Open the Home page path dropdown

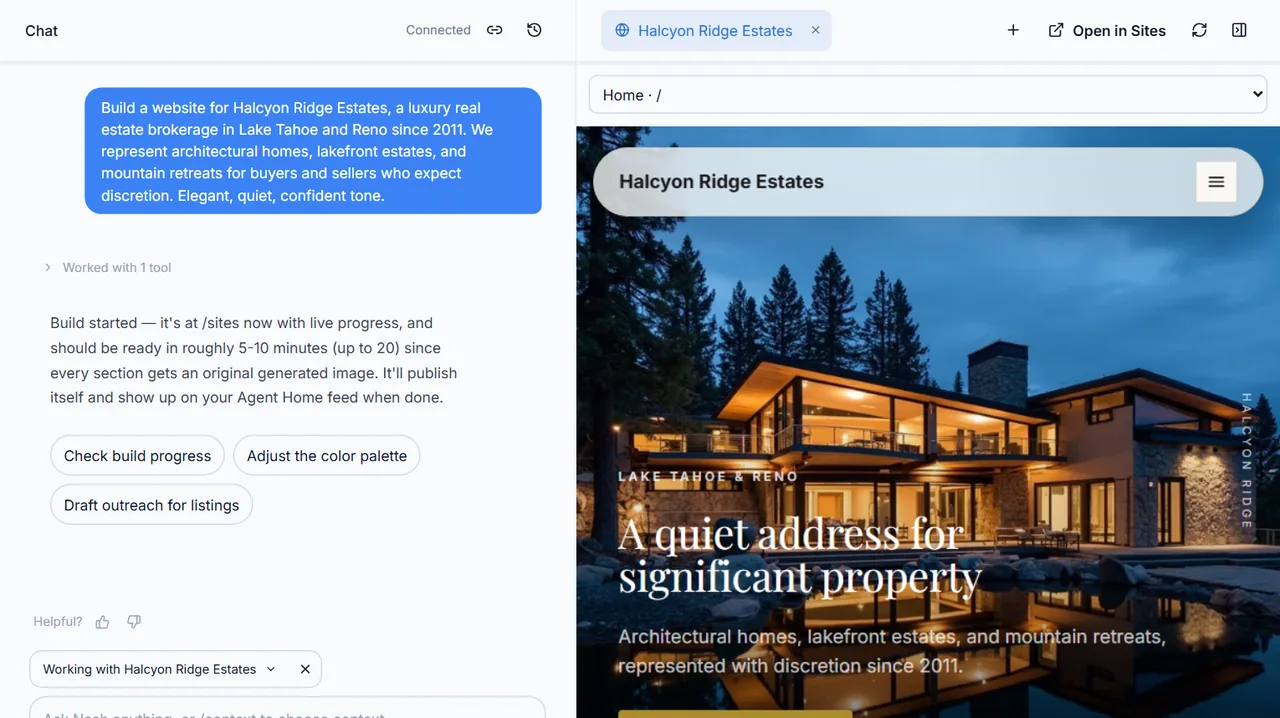click(928, 95)
